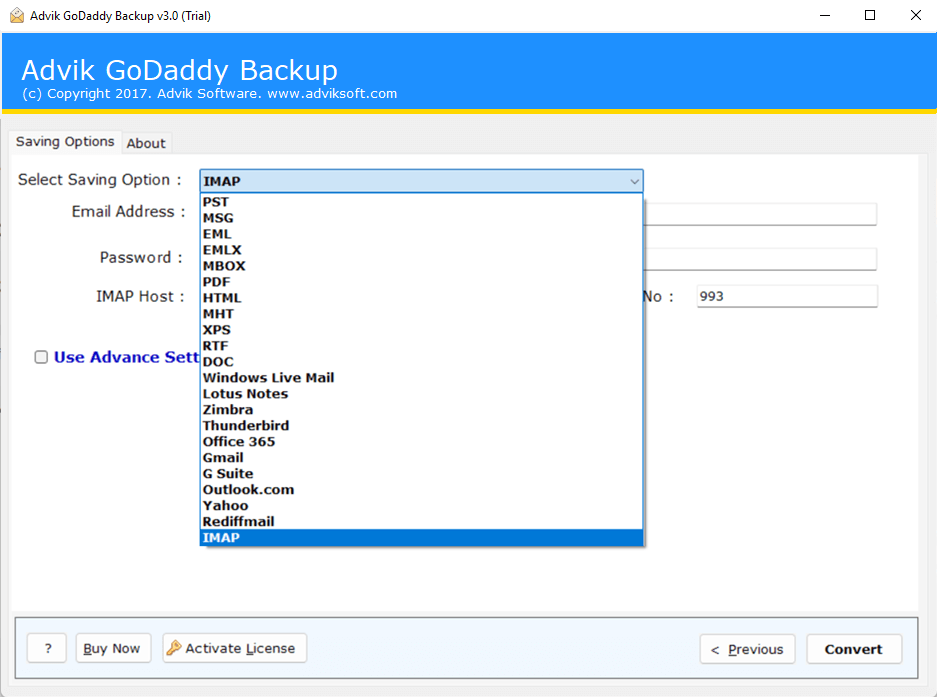Choose Thunderbird from the list

click(x=421, y=426)
